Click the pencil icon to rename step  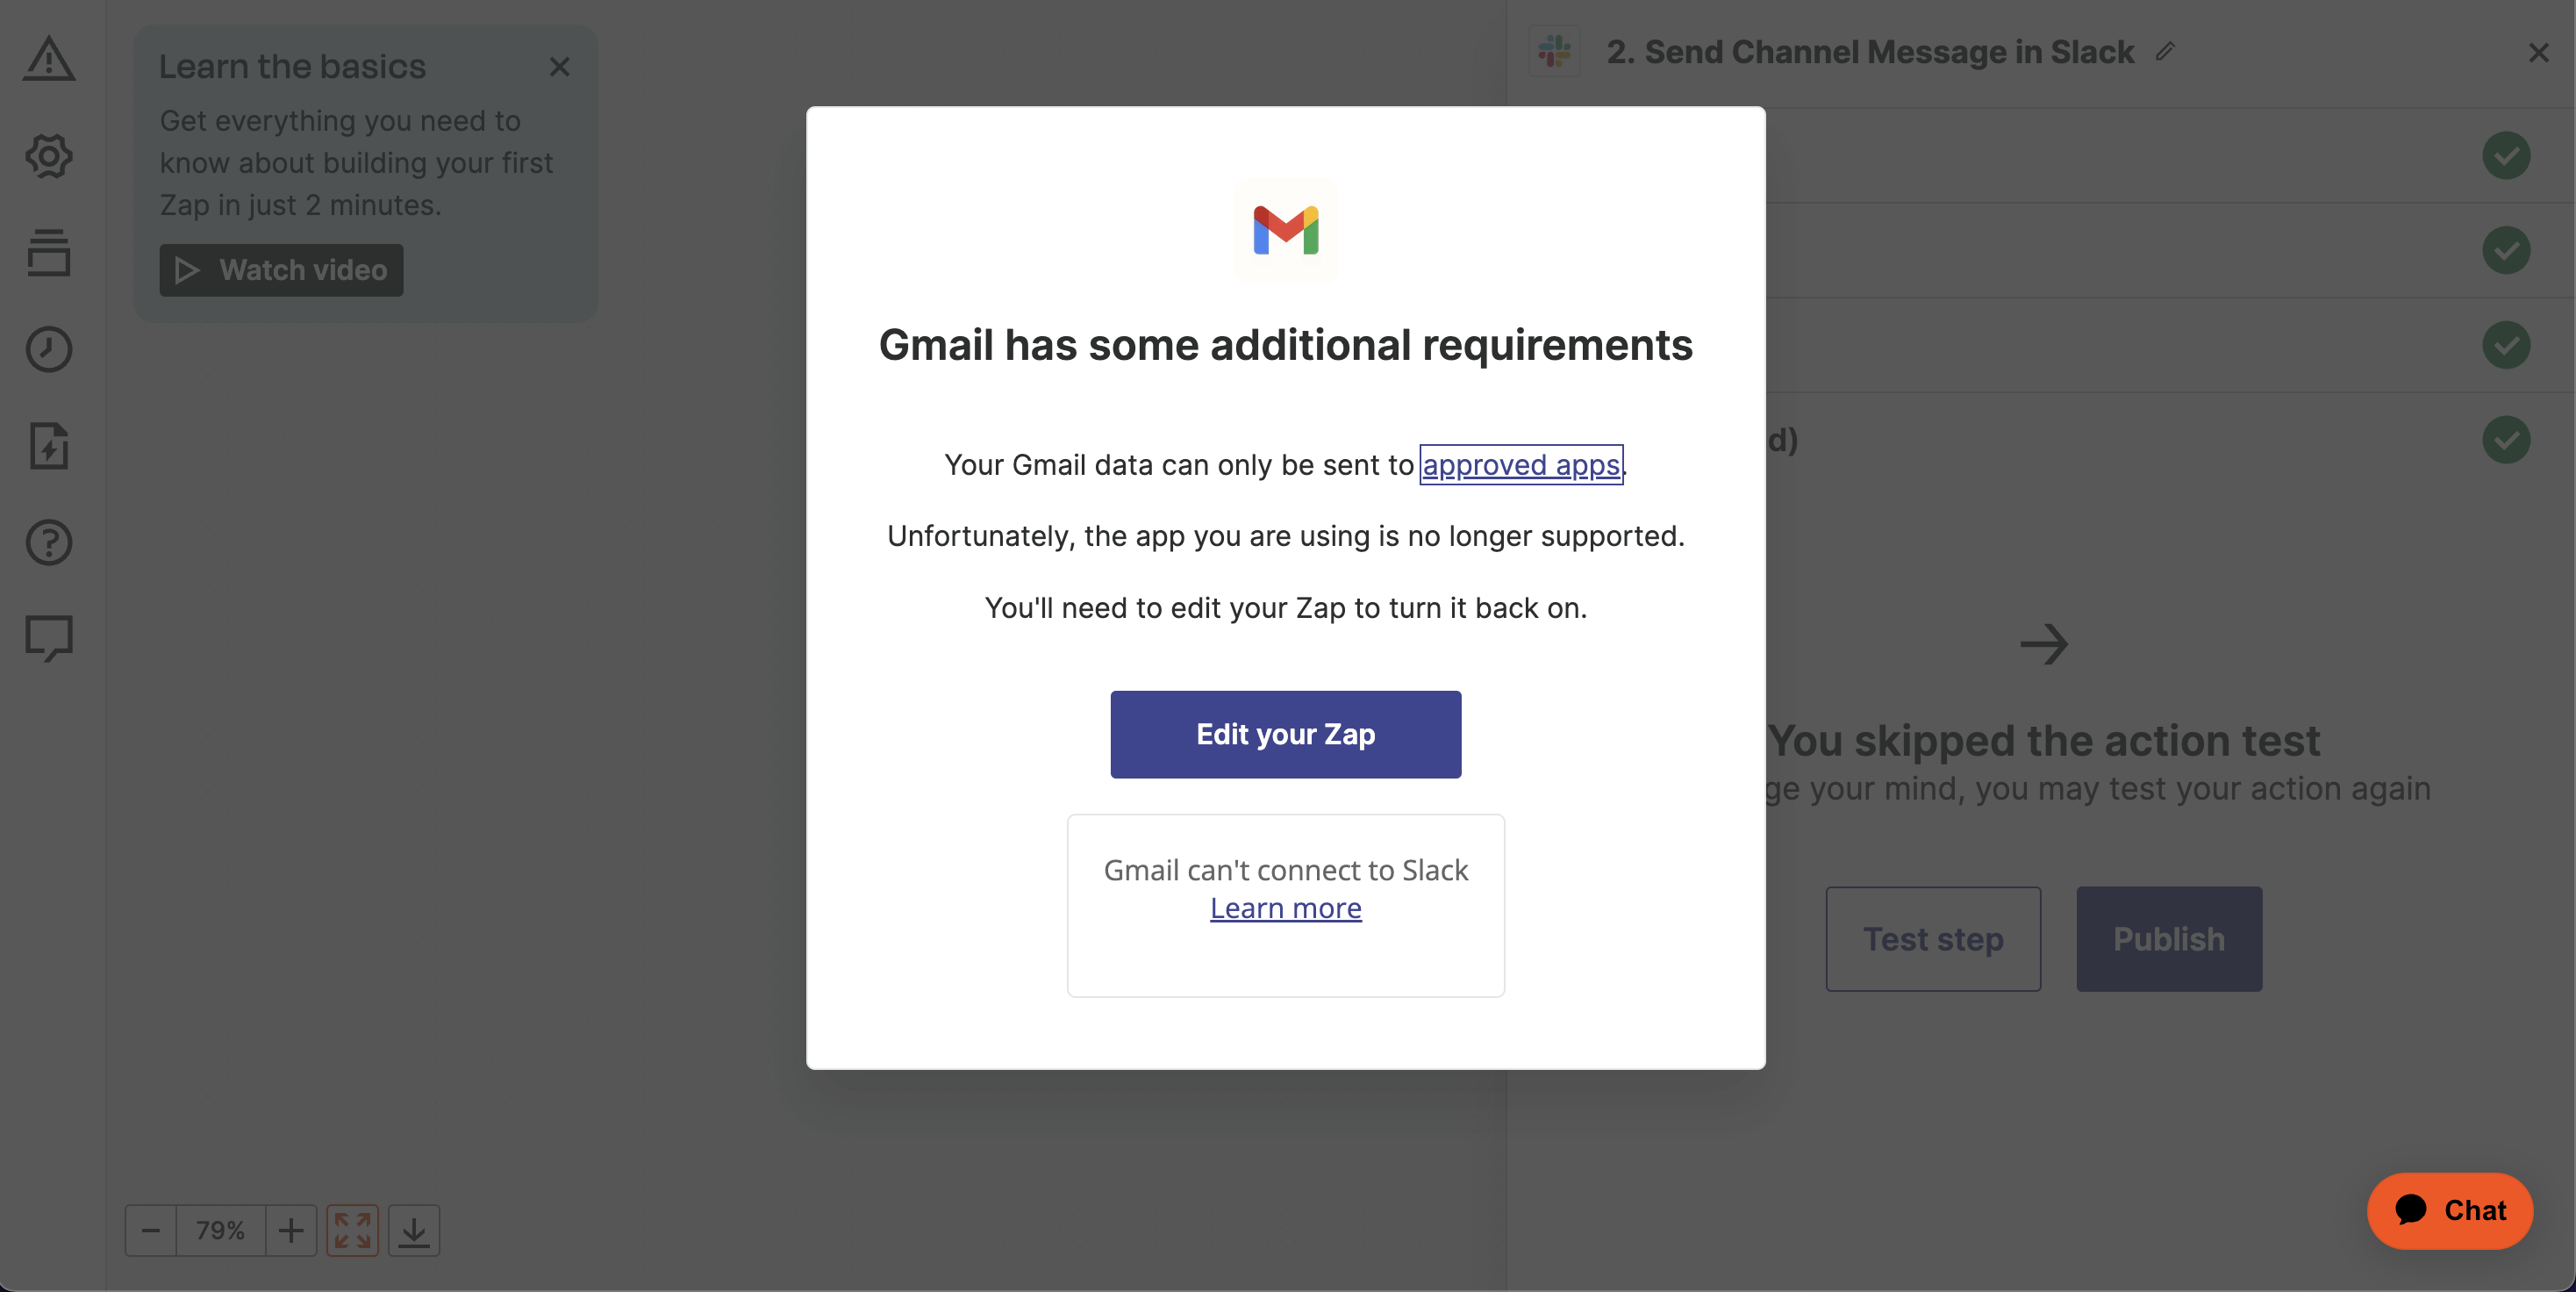[x=2165, y=51]
